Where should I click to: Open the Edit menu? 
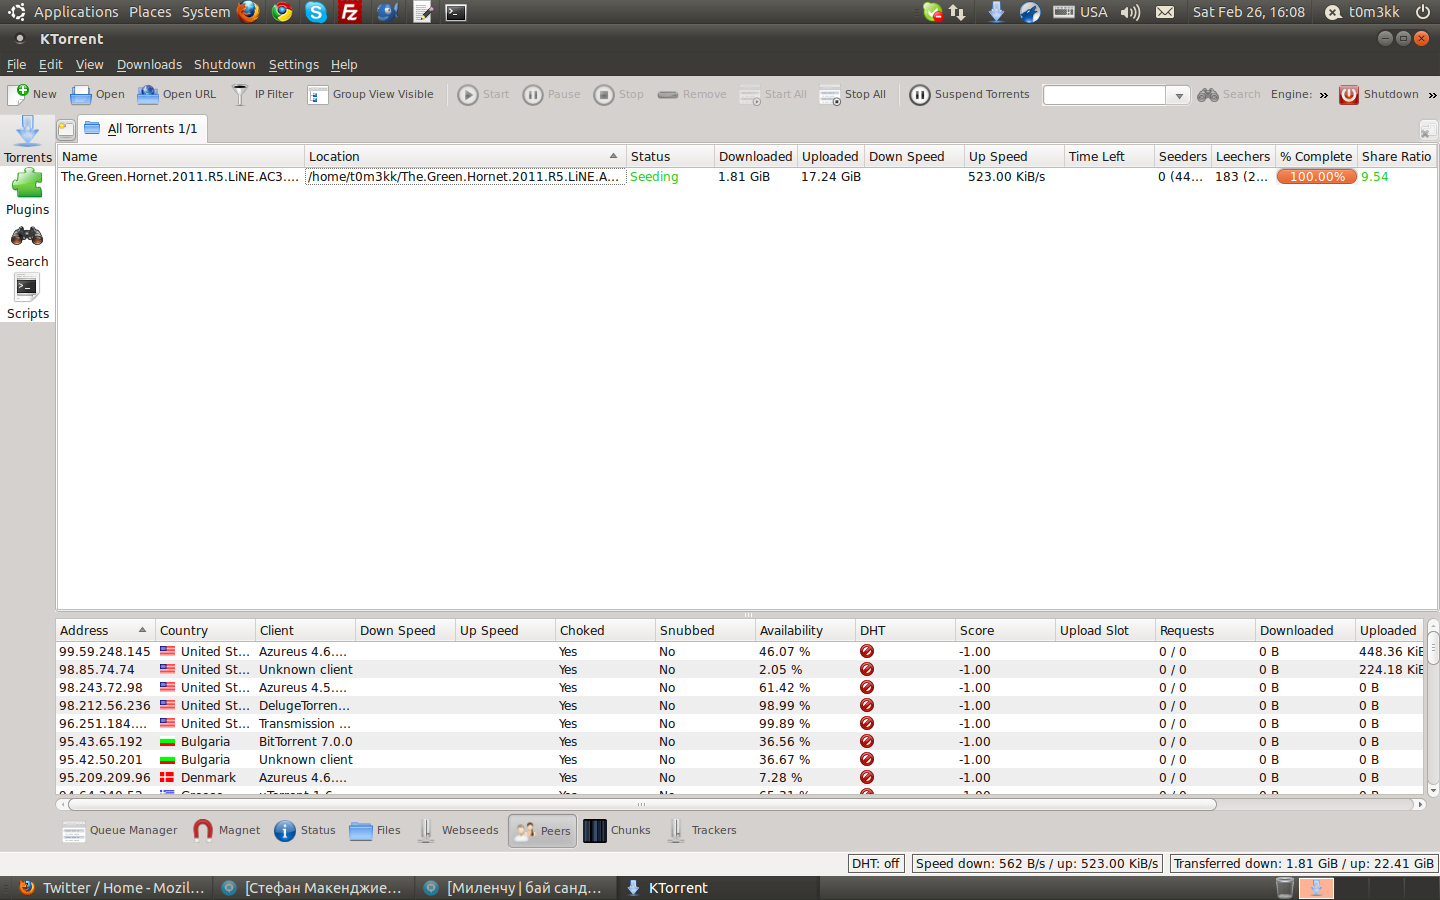[50, 65]
